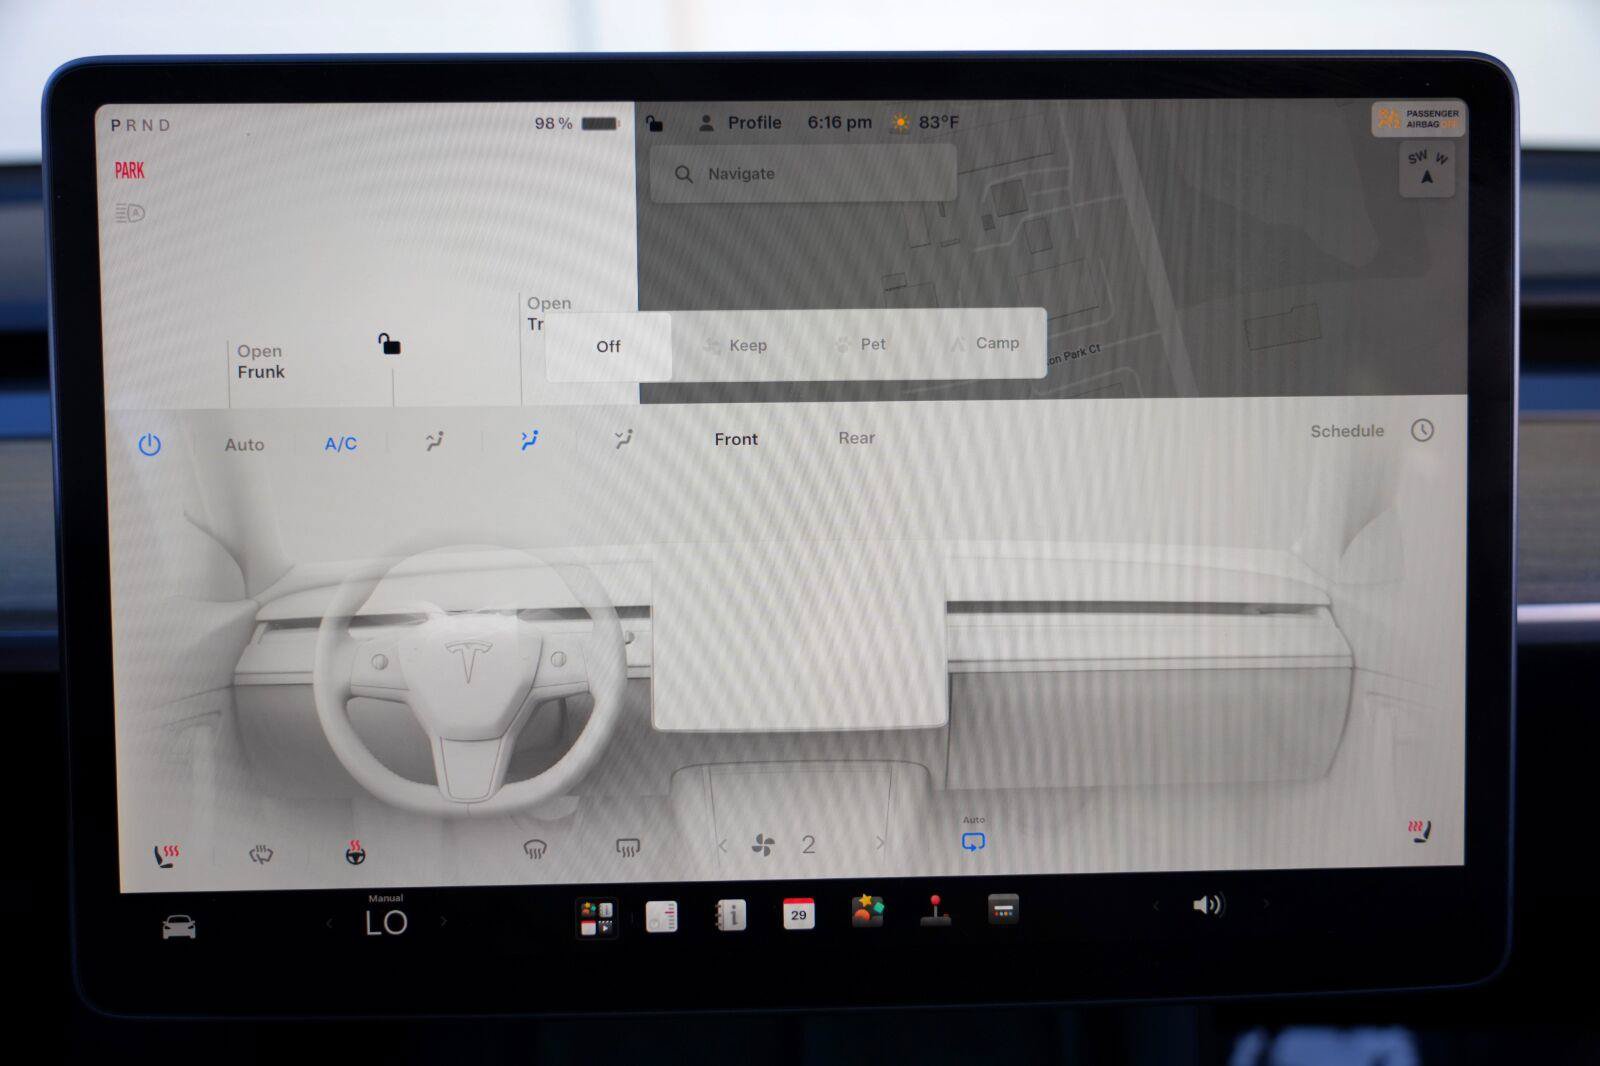Screen dimensions: 1600x1066
Task: Open the app launcher icon
Action: pyautogui.click(x=597, y=918)
